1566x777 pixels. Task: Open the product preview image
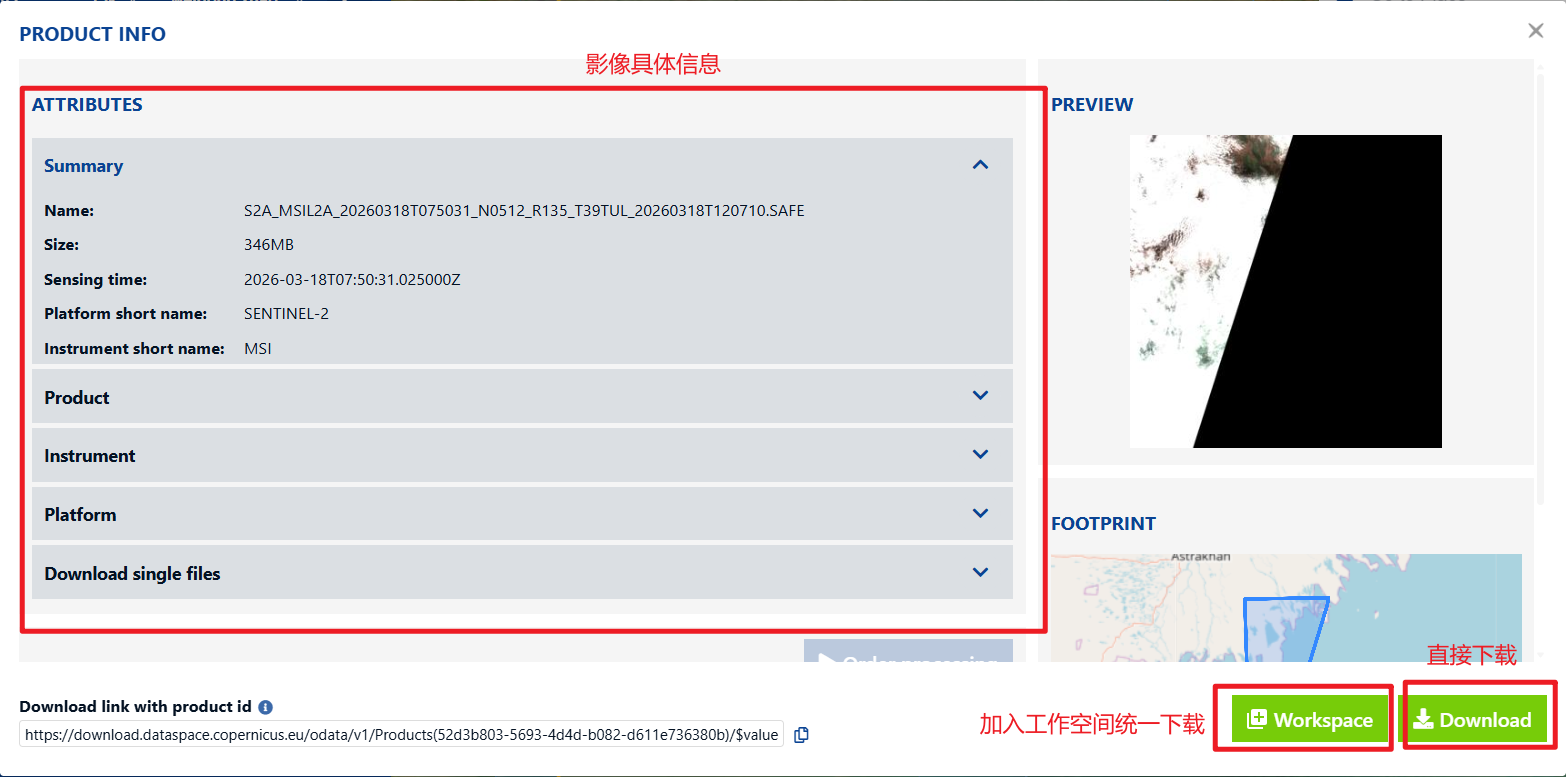[x=1285, y=291]
